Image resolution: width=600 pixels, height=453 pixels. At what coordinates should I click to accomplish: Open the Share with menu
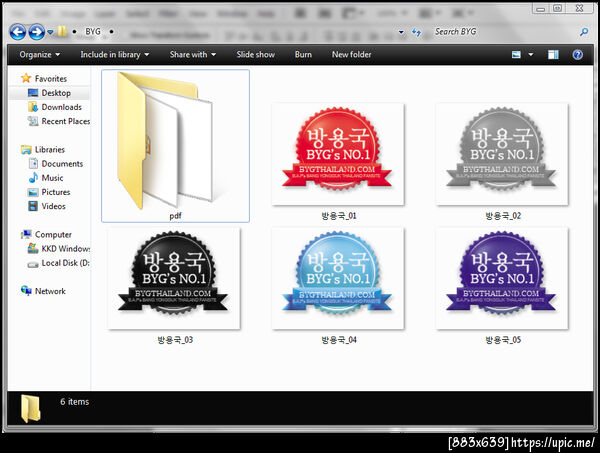click(192, 54)
